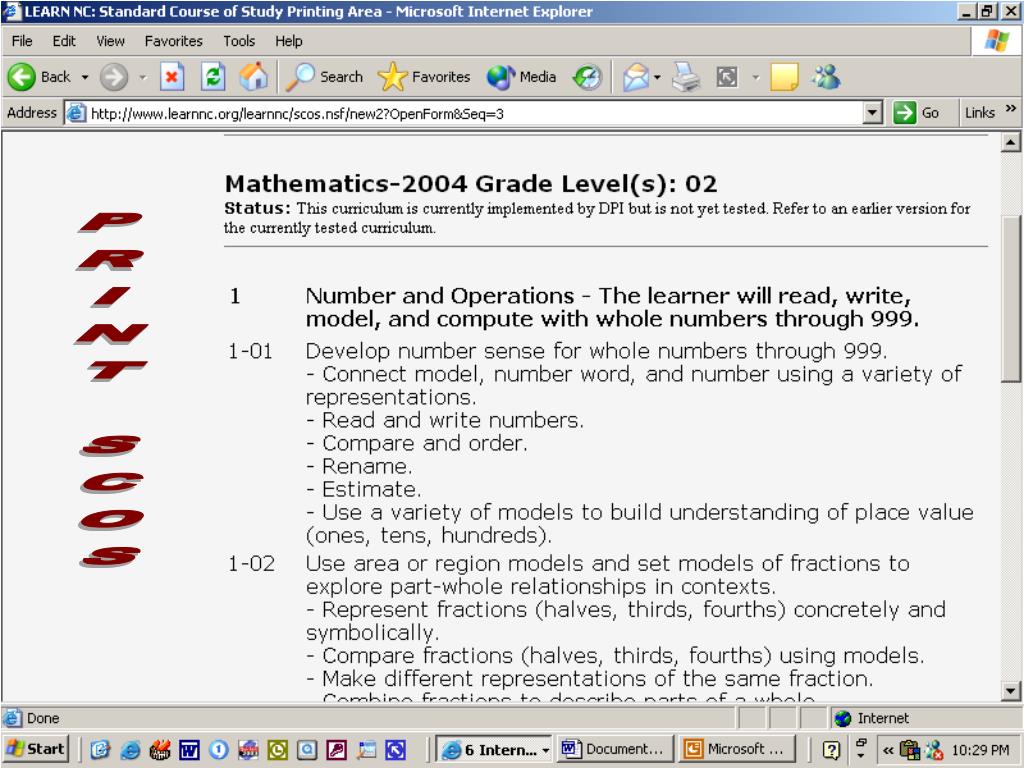The width and height of the screenshot is (1024, 768).
Task: Click the Access key icon in quick launch
Action: 337,750
